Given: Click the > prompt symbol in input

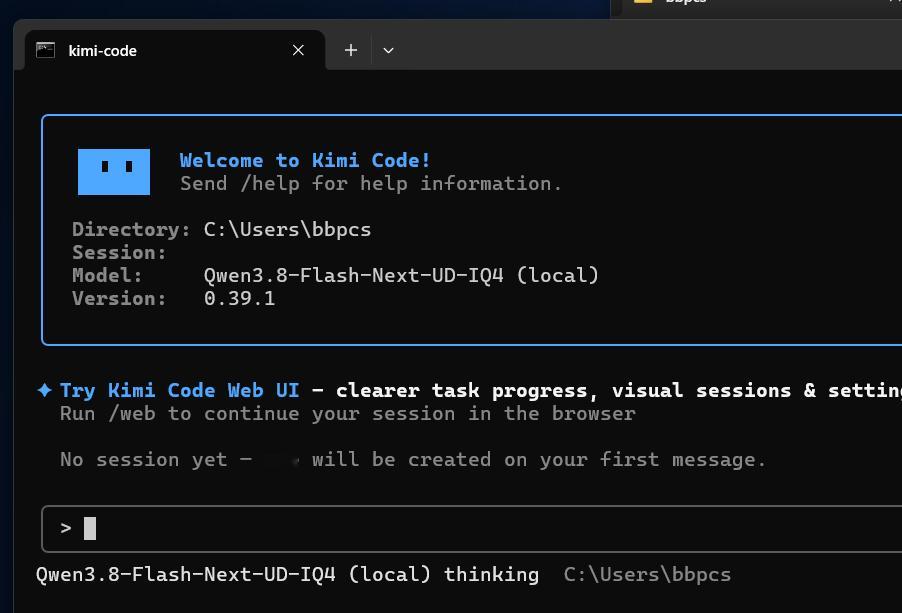Looking at the screenshot, I should pyautogui.click(x=66, y=528).
